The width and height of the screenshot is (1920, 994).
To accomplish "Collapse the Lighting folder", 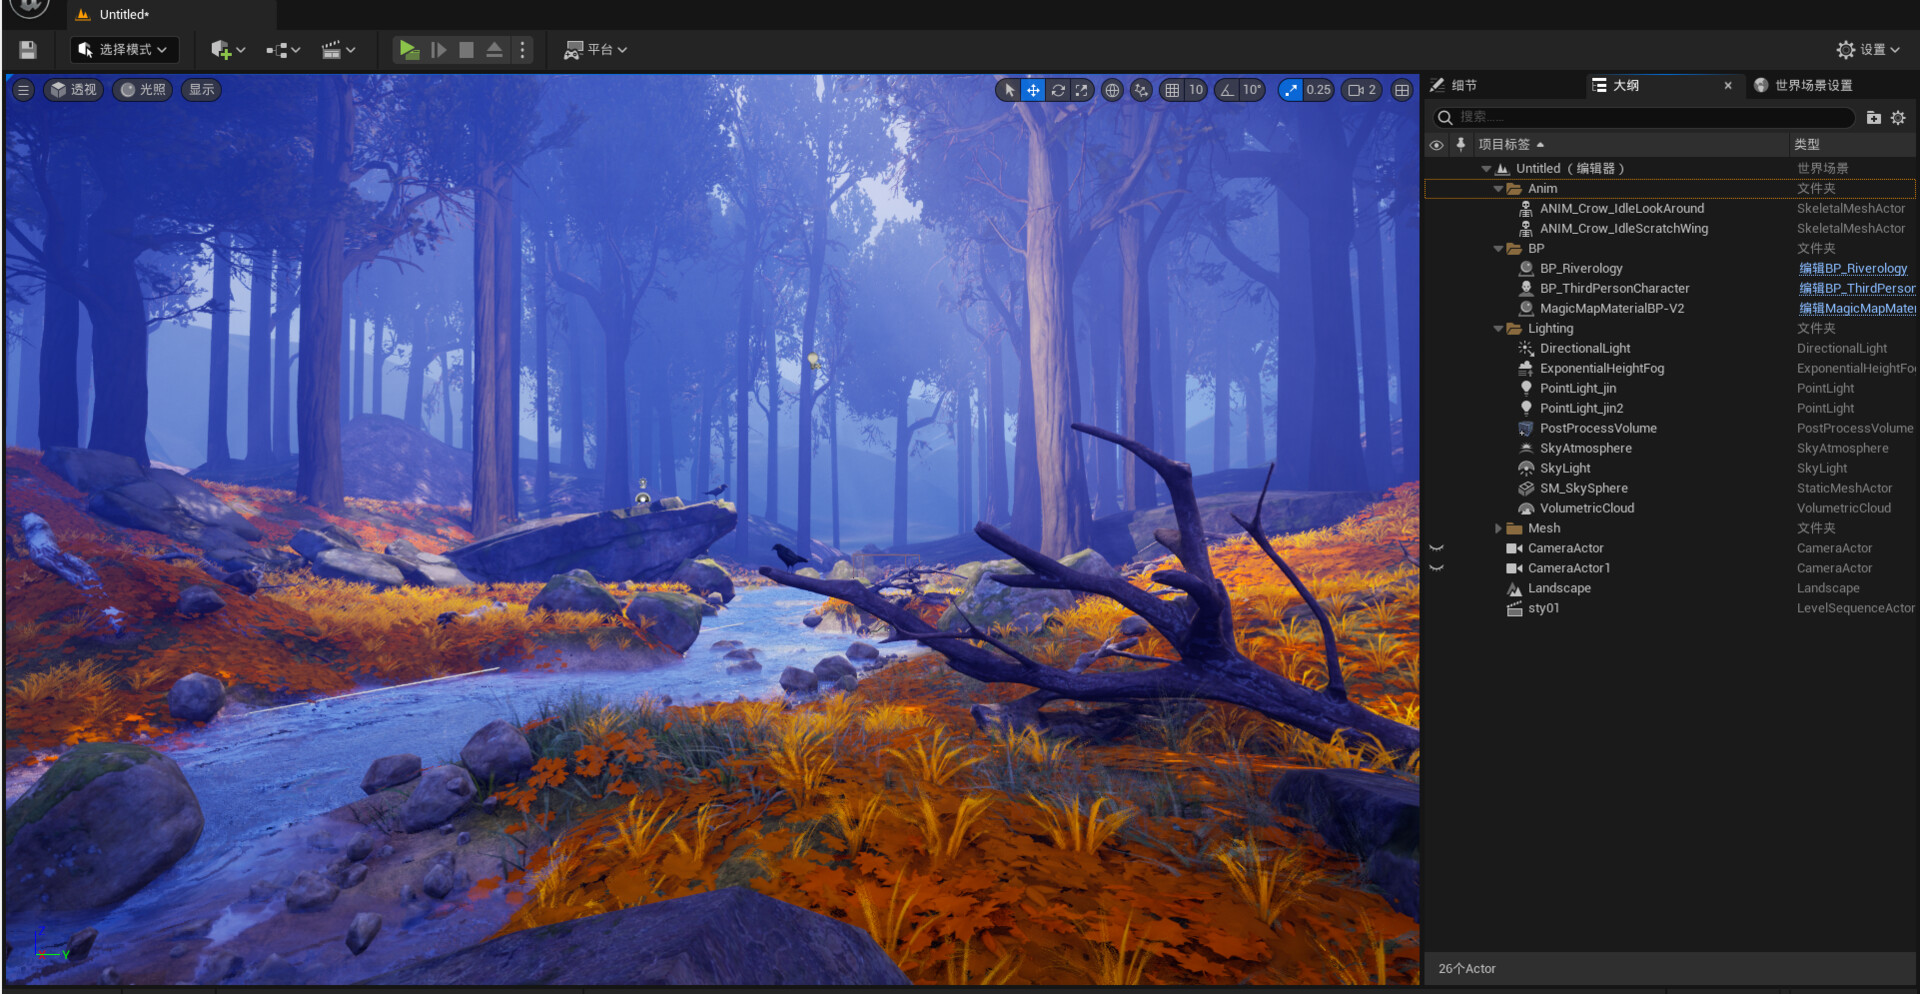I will (1497, 328).
